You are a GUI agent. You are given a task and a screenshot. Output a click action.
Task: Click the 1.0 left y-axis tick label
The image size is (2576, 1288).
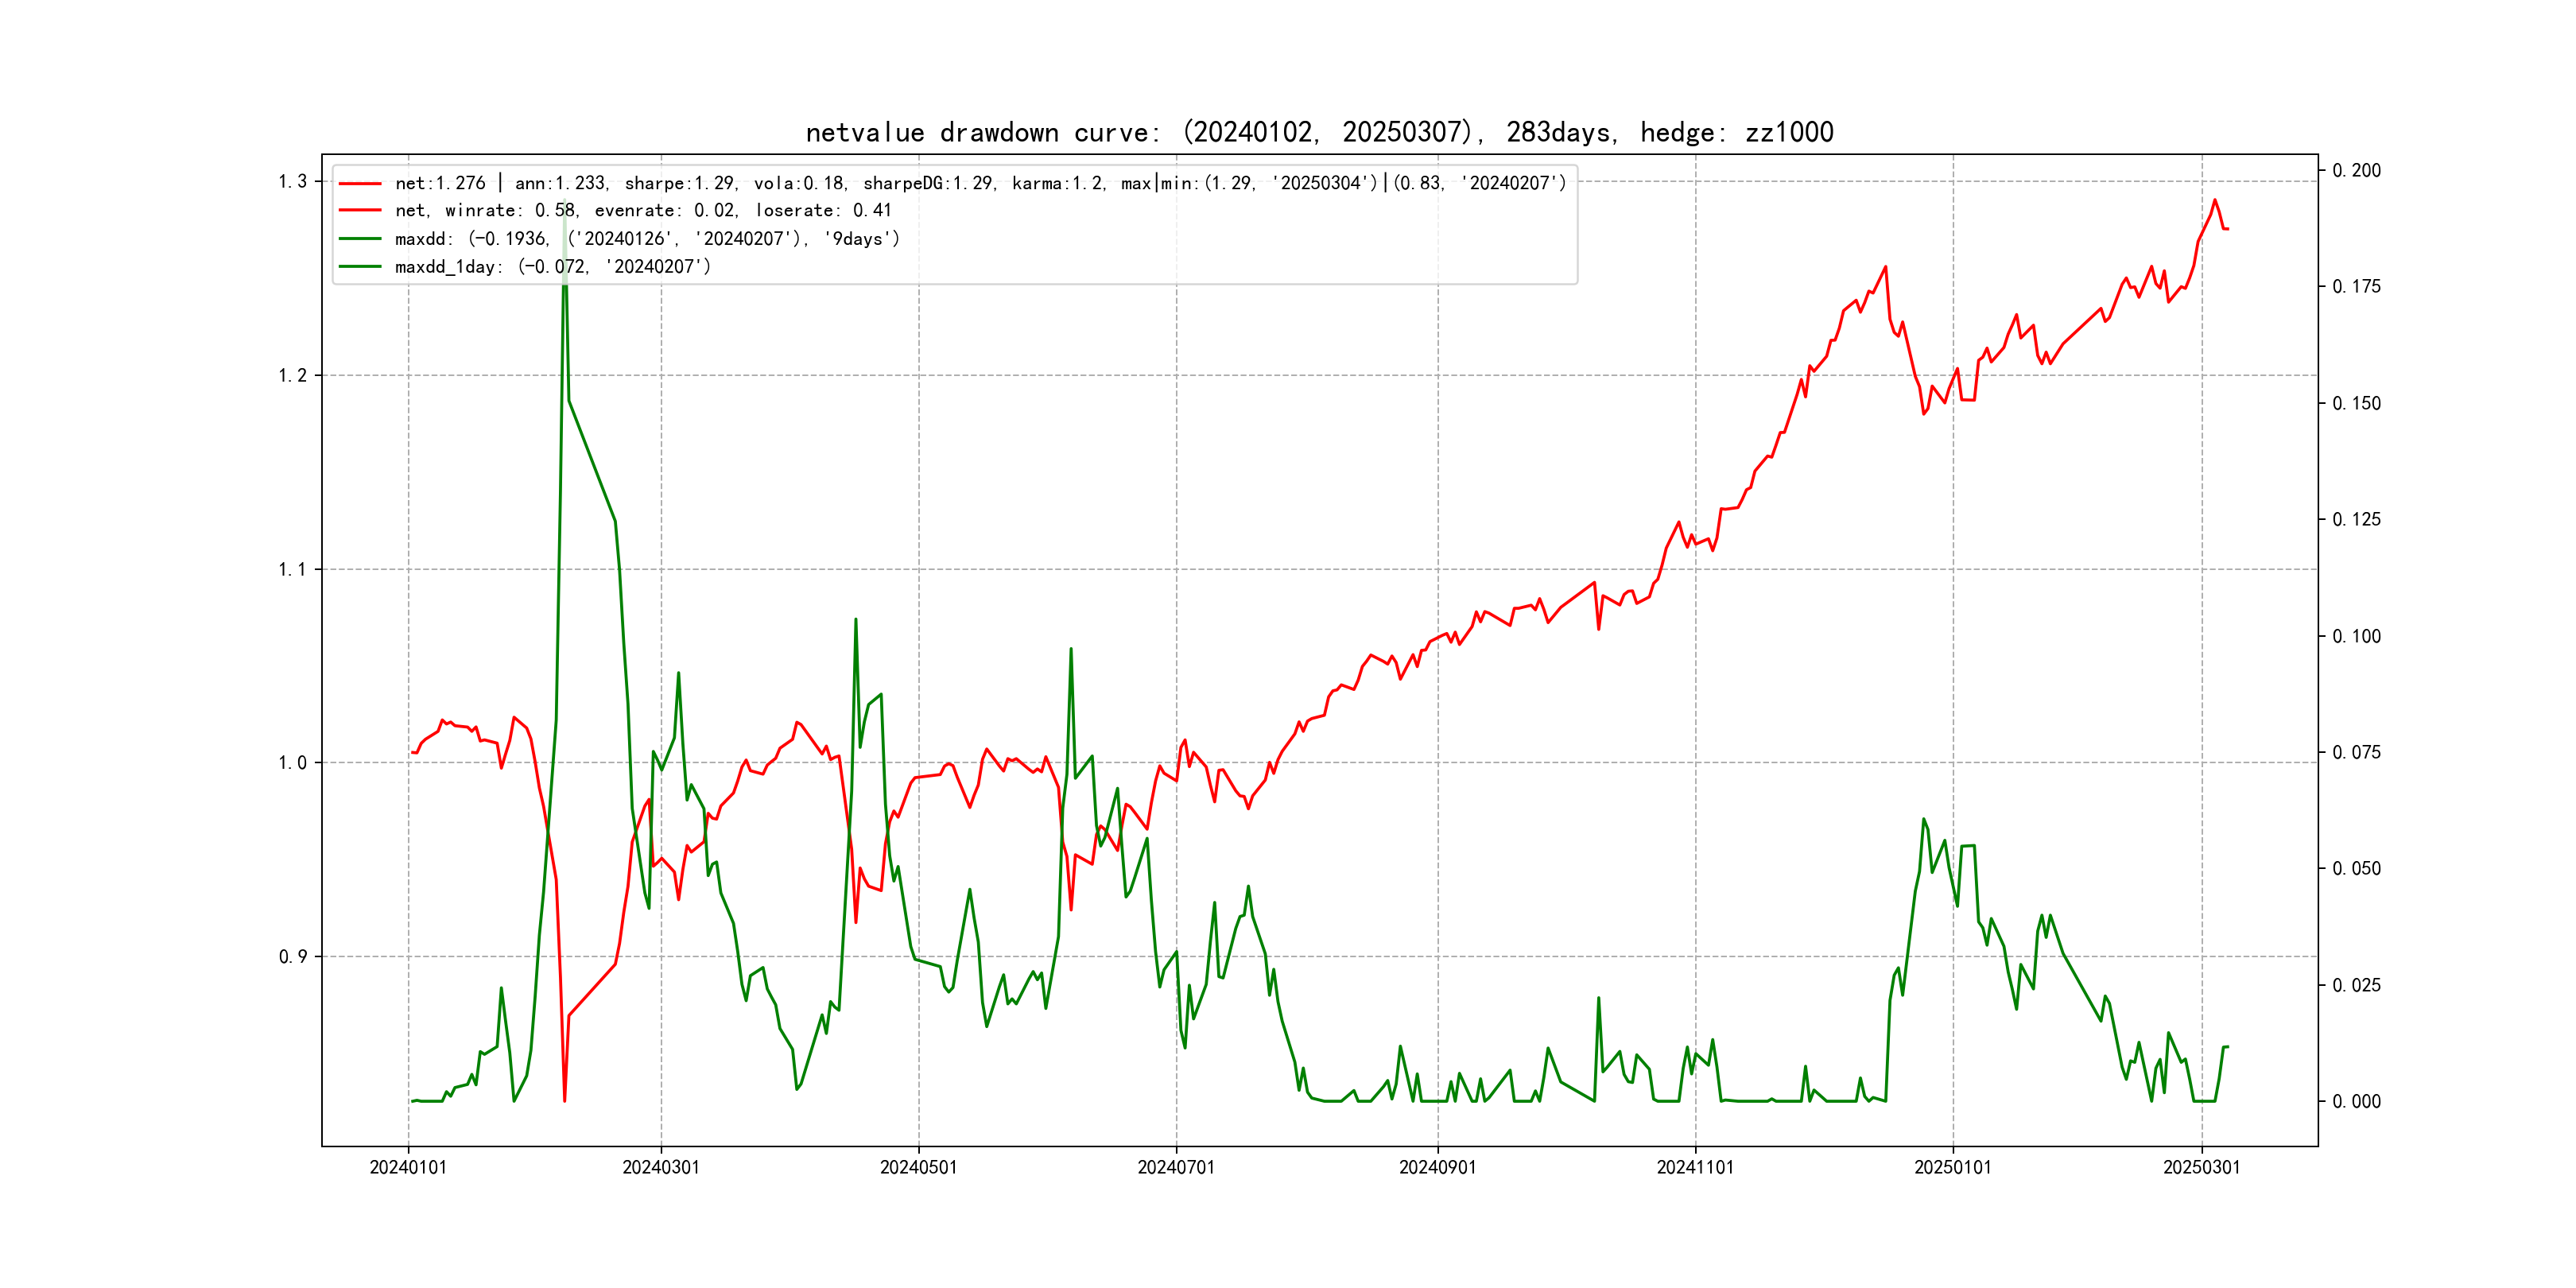pos(292,763)
